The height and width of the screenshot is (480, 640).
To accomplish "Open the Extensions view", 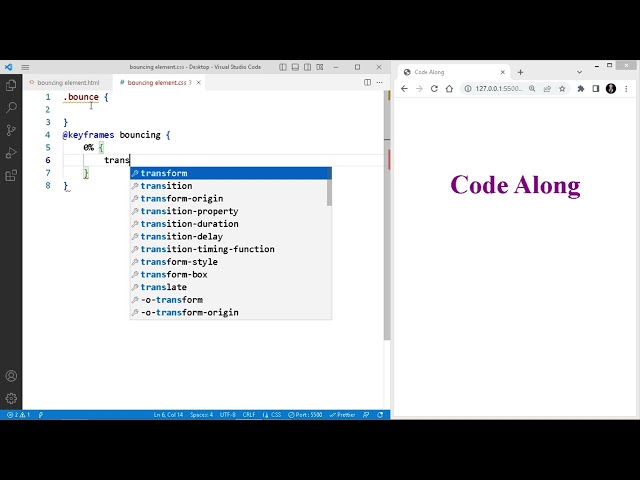I will pos(11,176).
